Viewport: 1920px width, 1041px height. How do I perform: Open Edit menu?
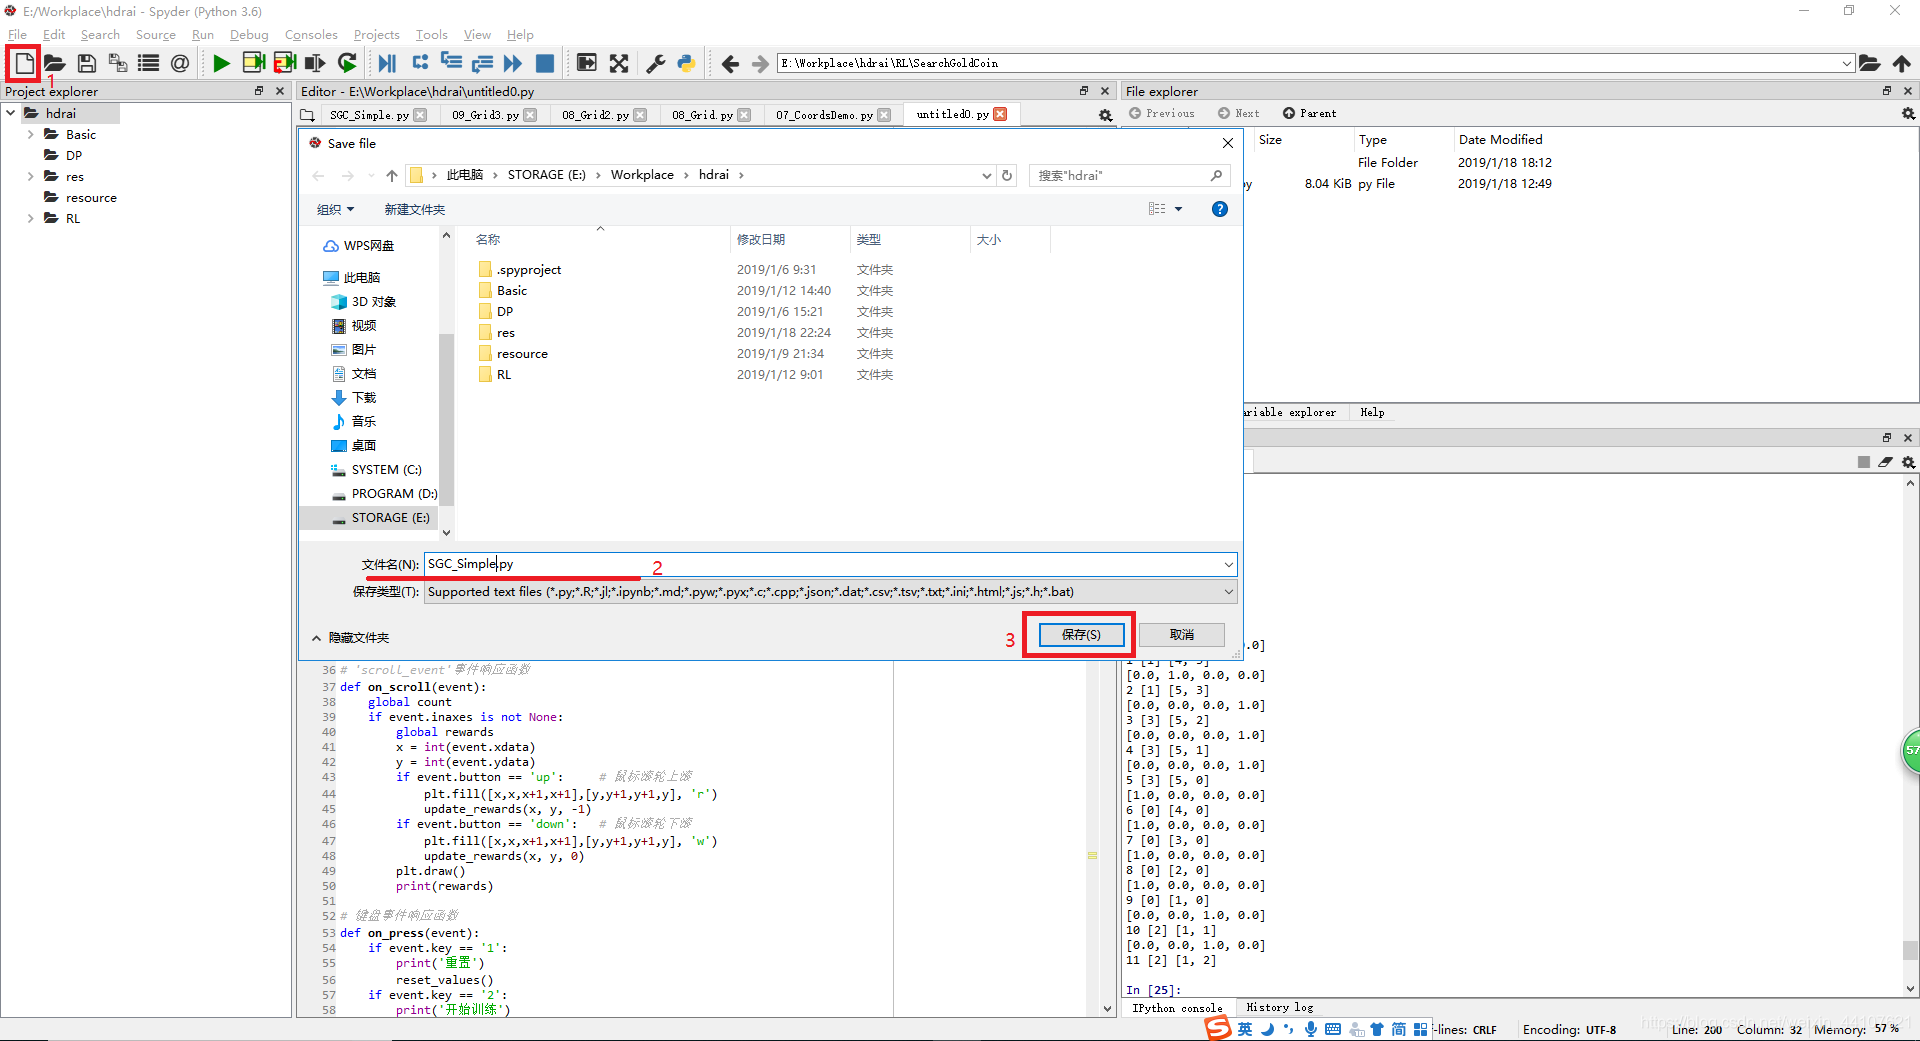(54, 35)
